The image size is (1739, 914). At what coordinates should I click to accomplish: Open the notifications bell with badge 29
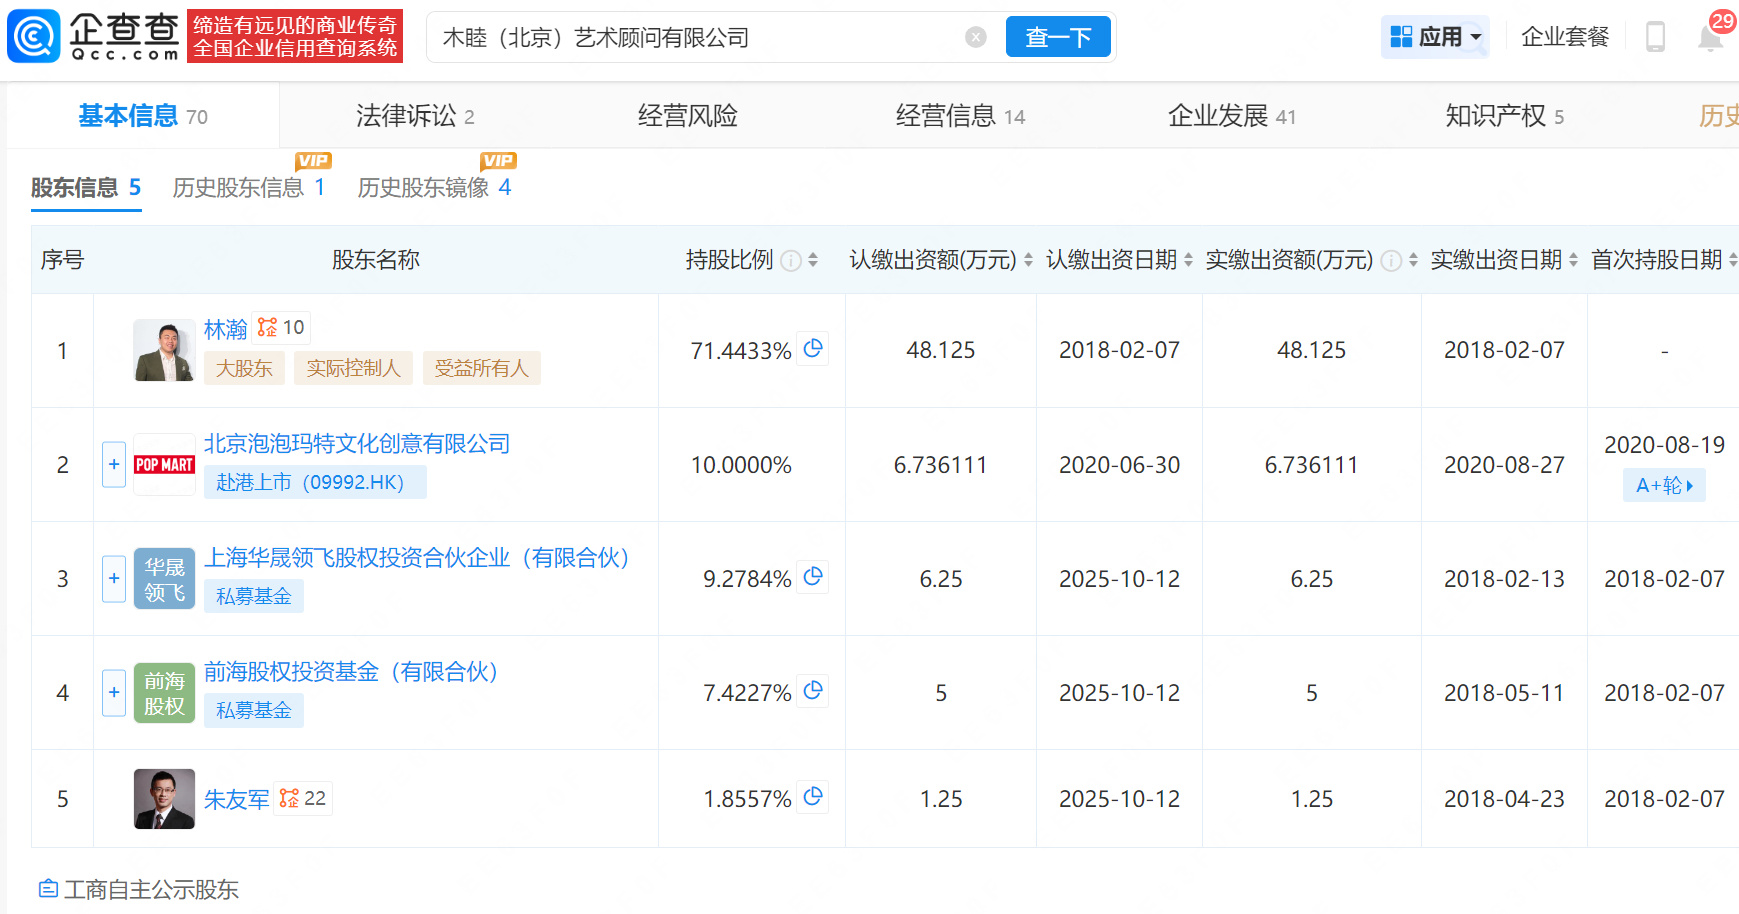(1711, 38)
